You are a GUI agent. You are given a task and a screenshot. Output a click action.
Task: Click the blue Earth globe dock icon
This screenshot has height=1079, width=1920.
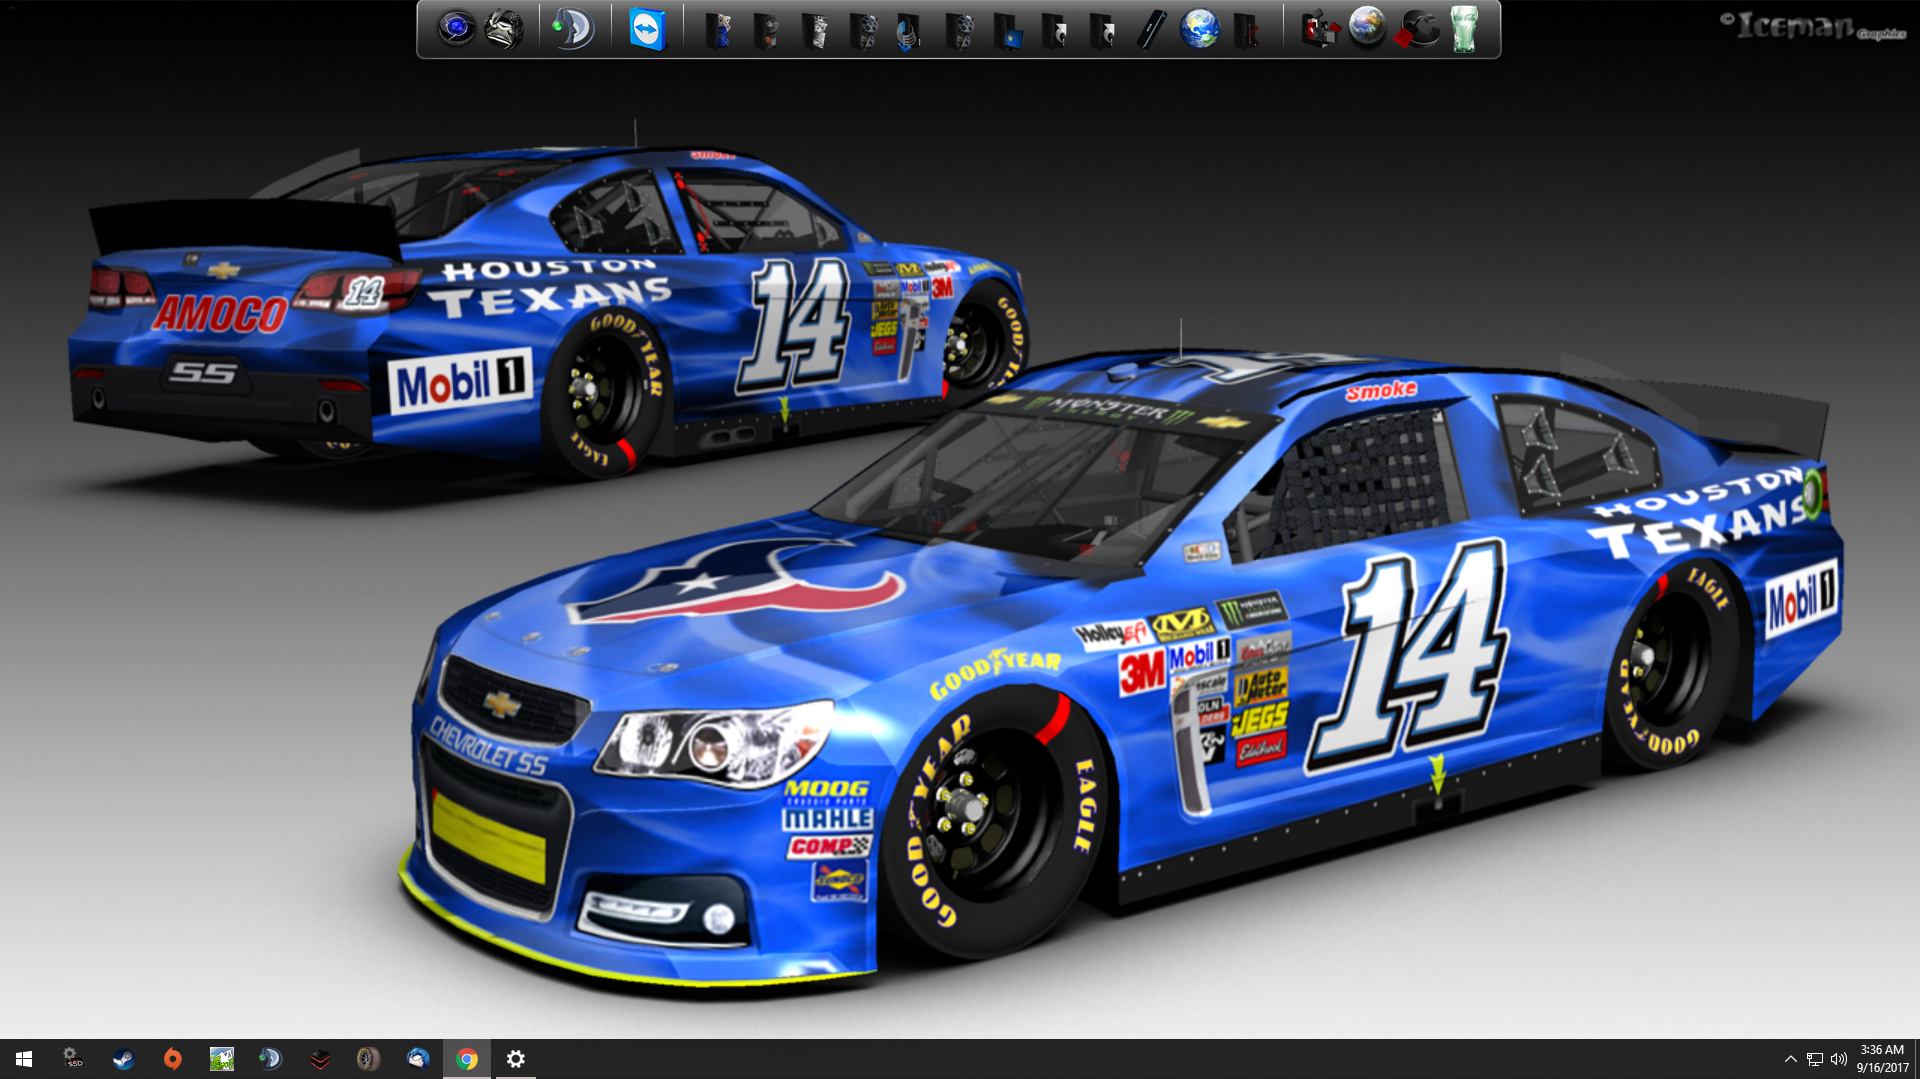click(x=1198, y=29)
